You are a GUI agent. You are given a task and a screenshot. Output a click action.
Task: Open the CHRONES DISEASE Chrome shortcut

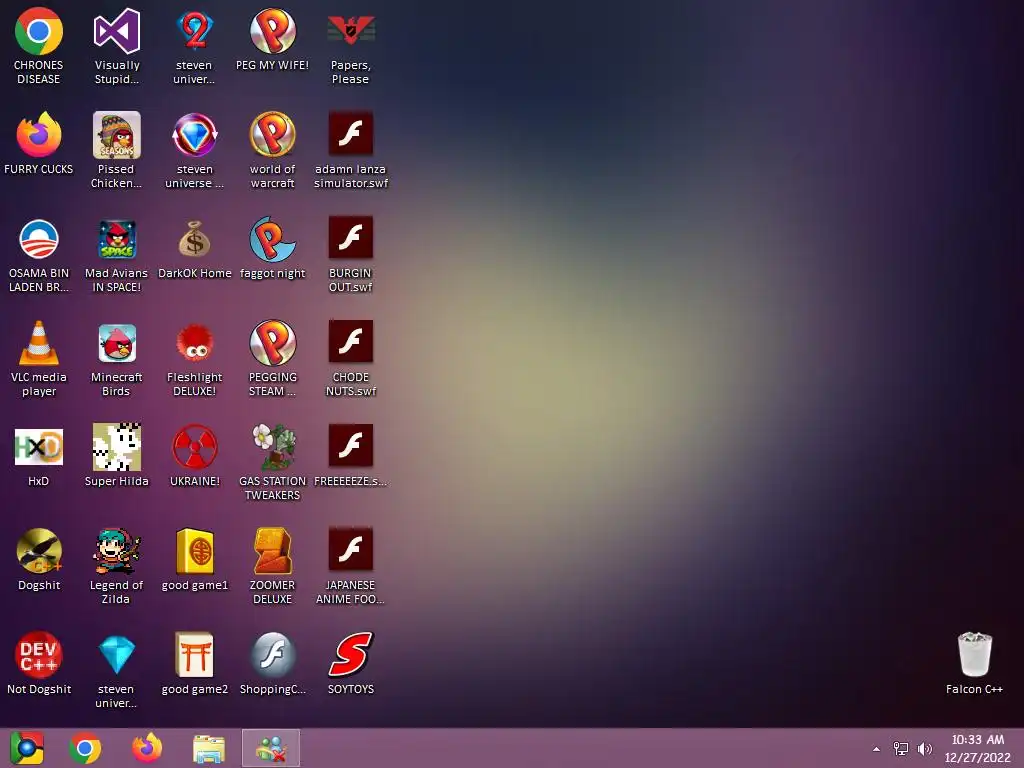click(39, 46)
